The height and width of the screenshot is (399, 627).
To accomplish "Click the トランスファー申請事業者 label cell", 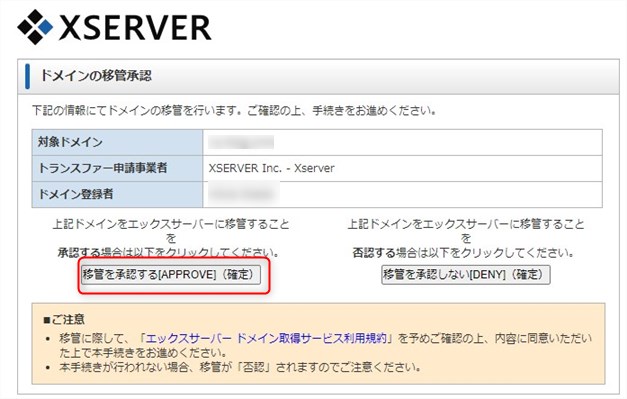I will 117,168.
